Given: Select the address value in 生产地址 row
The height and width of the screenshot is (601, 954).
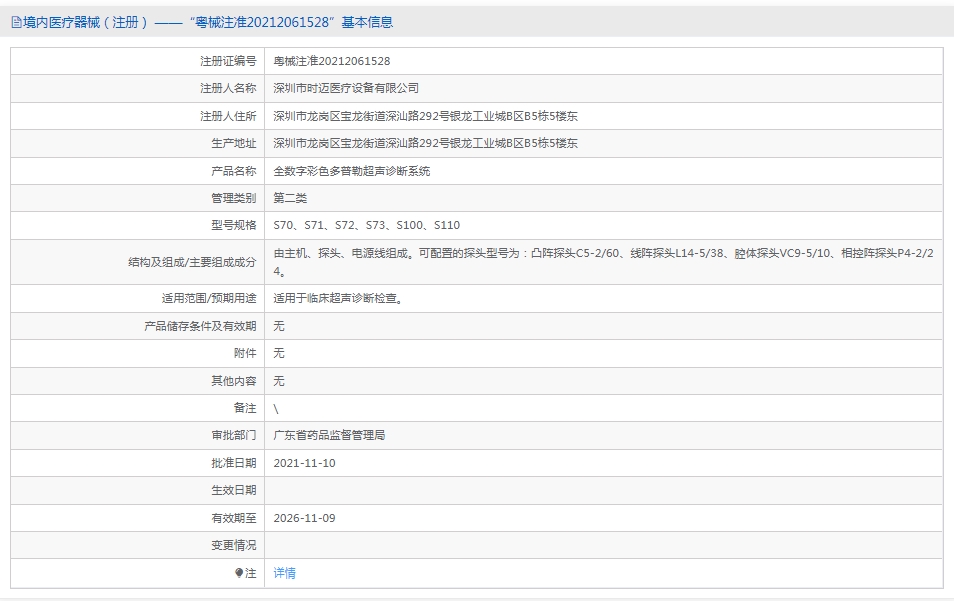Looking at the screenshot, I should (x=425, y=143).
